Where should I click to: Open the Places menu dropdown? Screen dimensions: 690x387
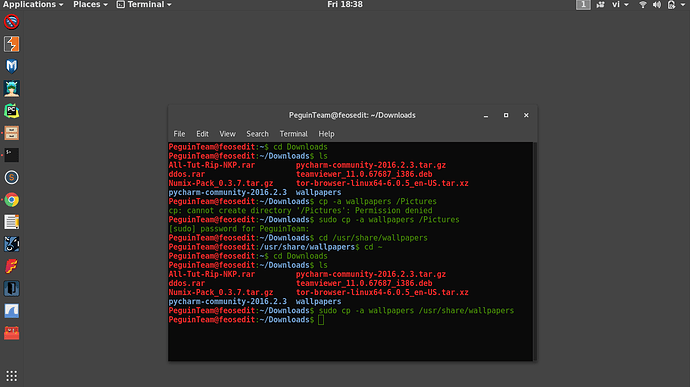point(90,4)
